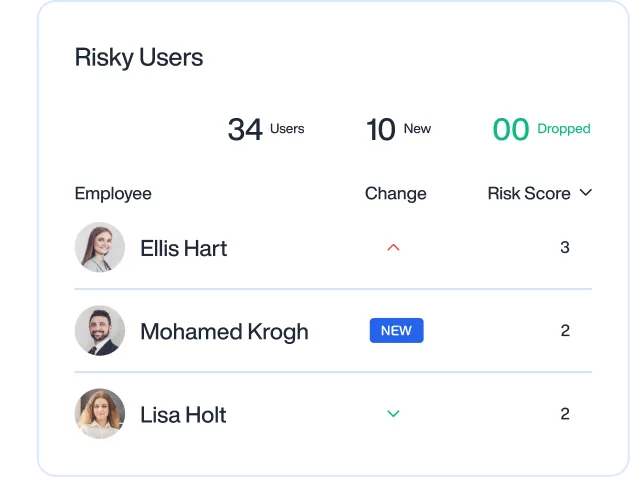630x477 pixels.
Task: Click the red up arrow for Ellis Hart
Action: coord(393,248)
